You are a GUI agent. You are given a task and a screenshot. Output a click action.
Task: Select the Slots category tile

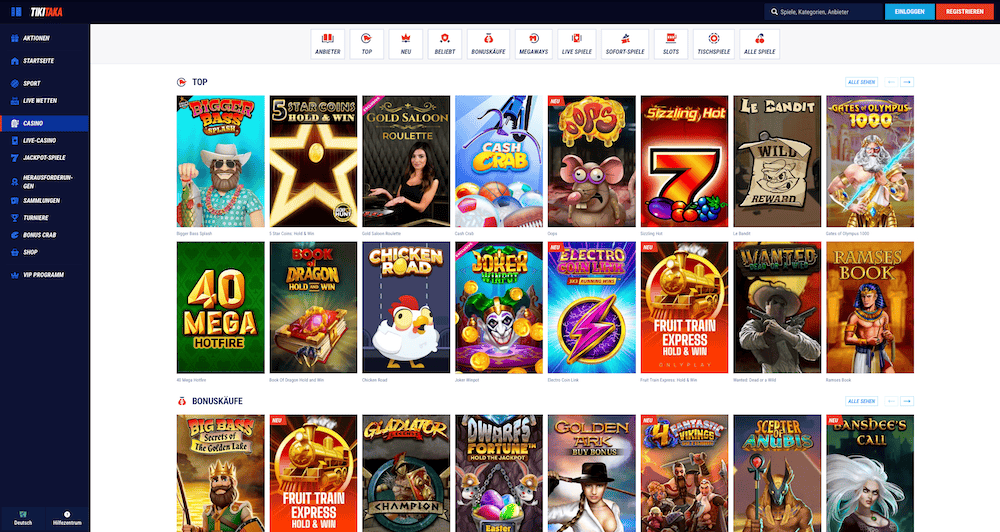pos(671,44)
